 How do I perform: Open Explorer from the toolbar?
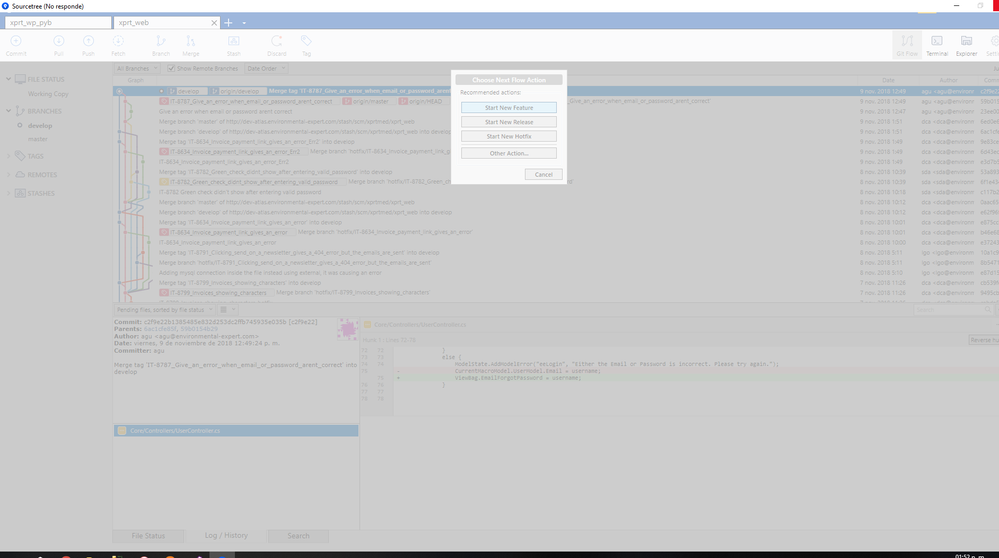[966, 45]
